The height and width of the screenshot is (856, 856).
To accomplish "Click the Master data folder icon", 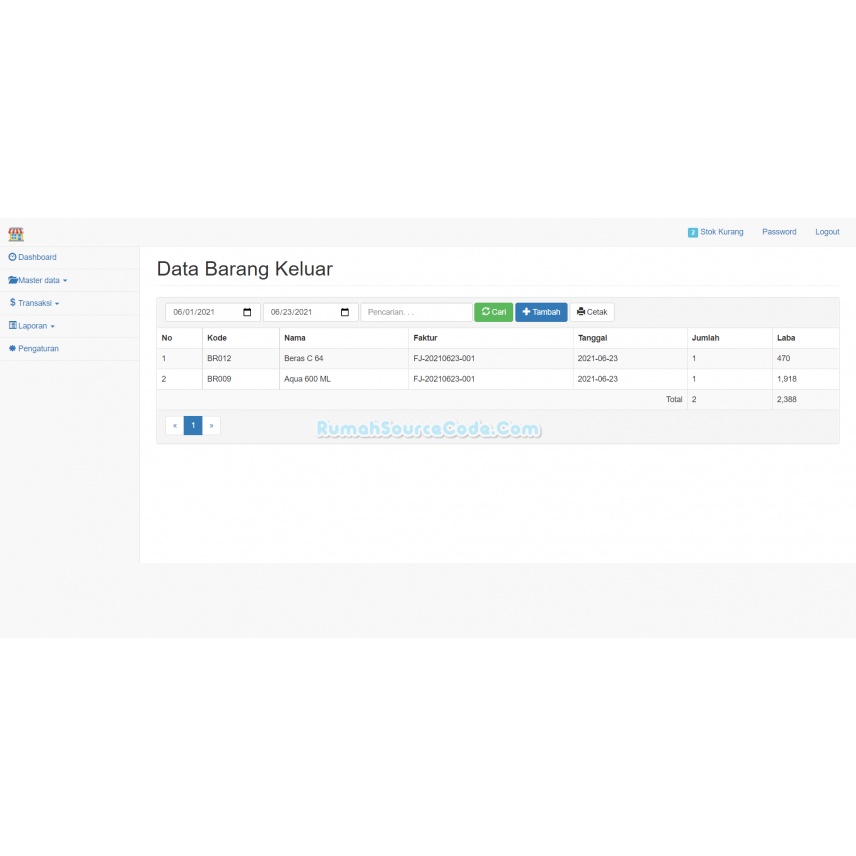I will click(x=13, y=280).
